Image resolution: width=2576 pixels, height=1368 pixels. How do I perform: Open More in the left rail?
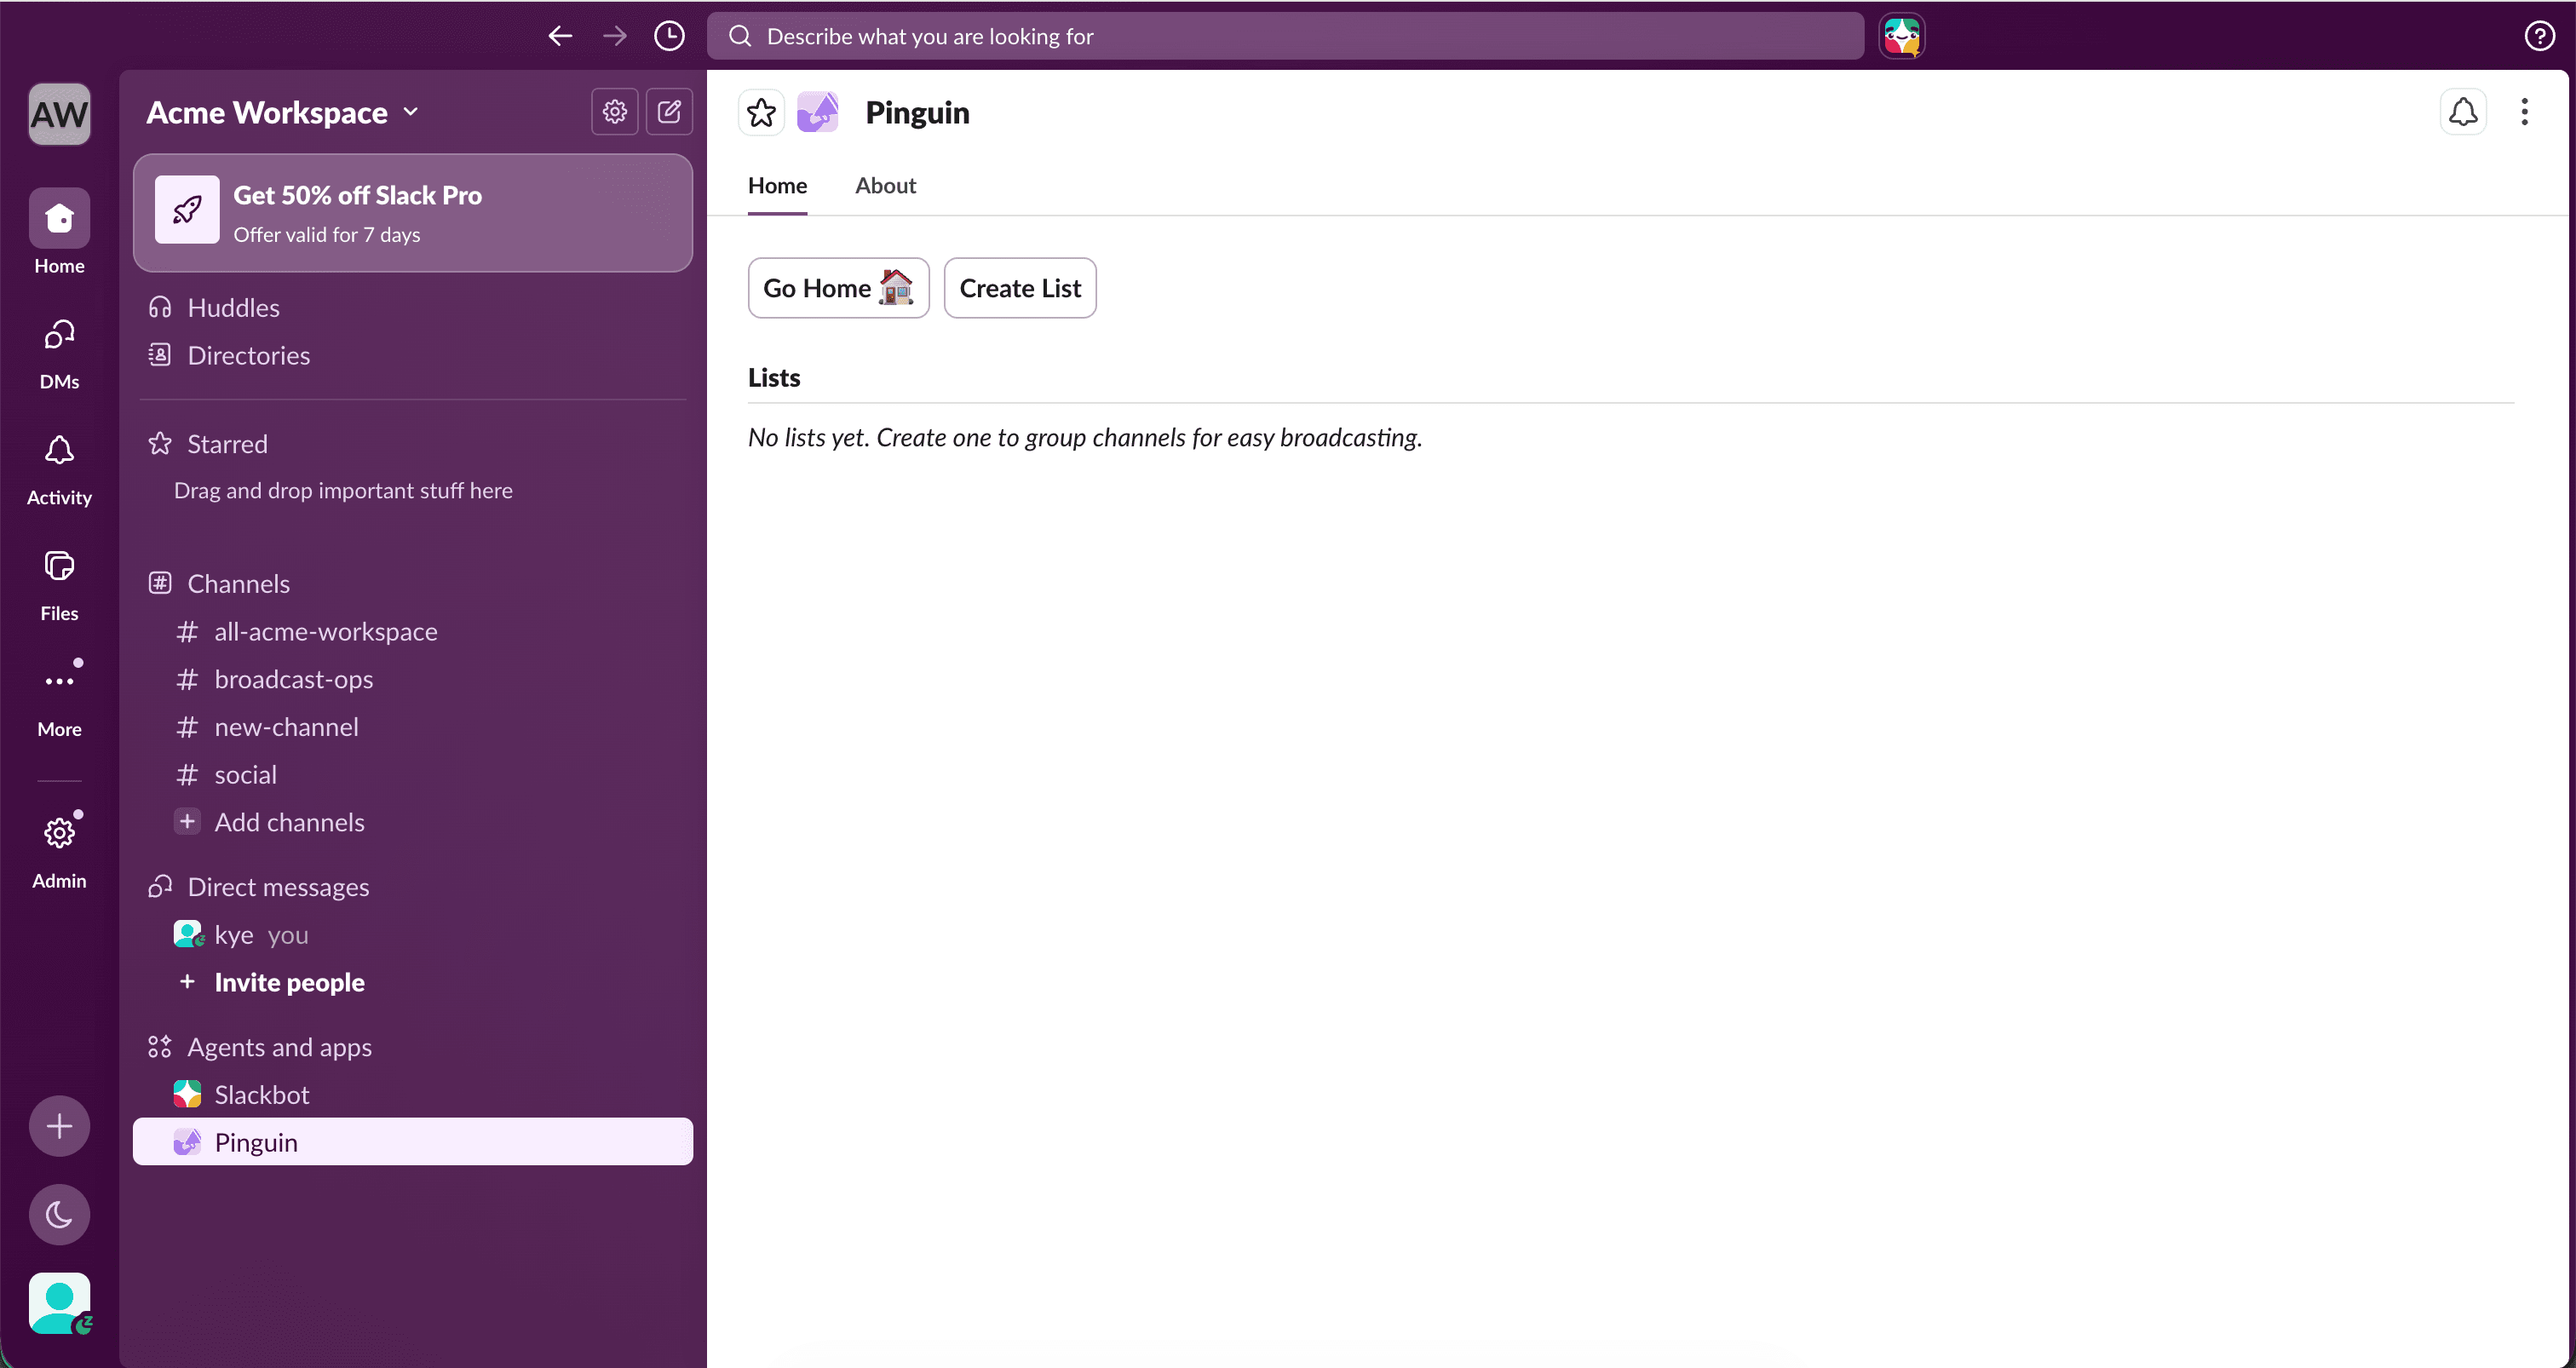pos(59,699)
